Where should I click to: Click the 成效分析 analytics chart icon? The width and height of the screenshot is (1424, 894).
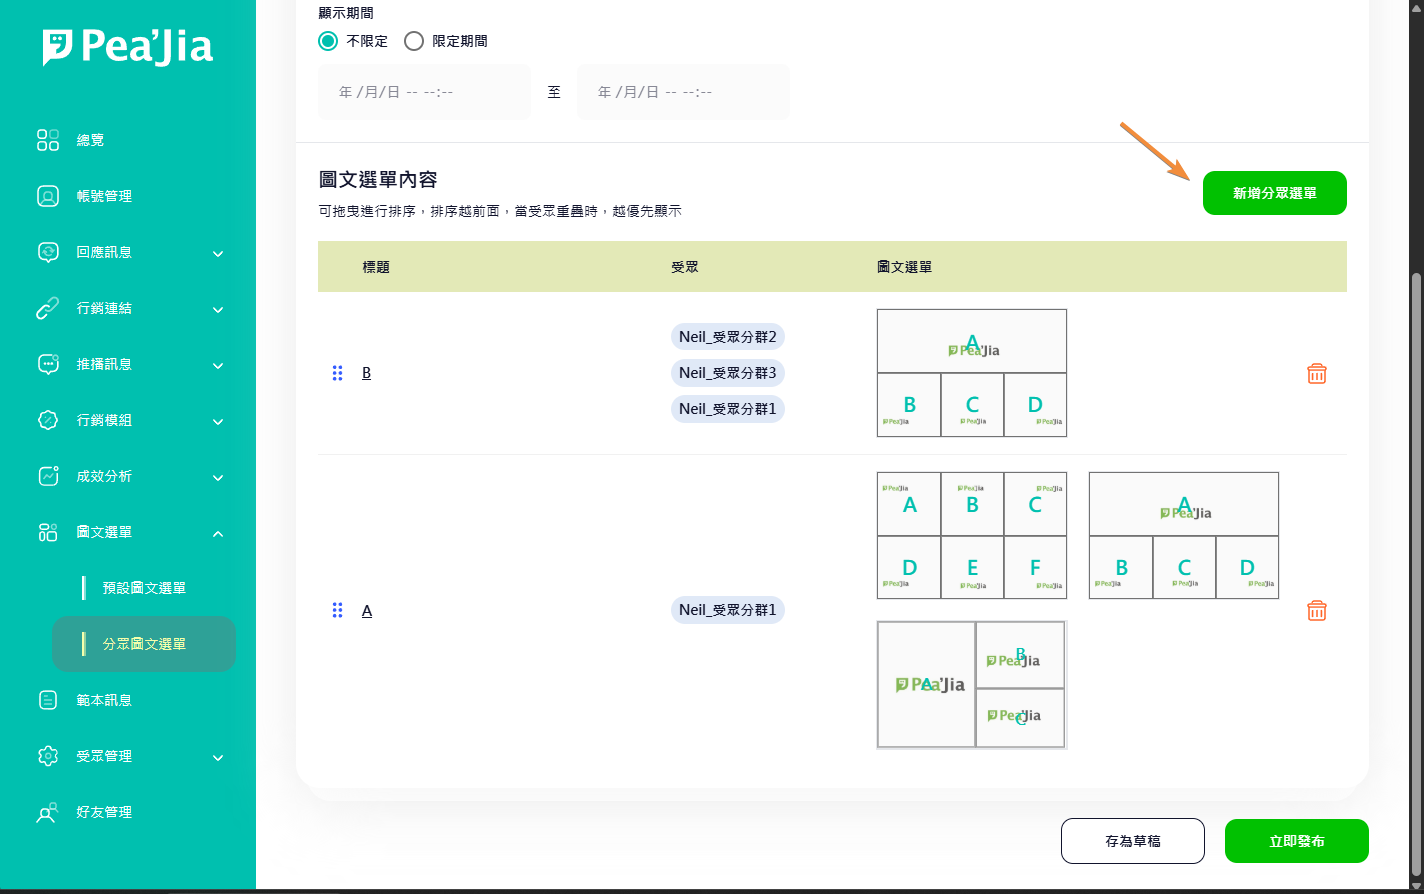[x=48, y=476]
